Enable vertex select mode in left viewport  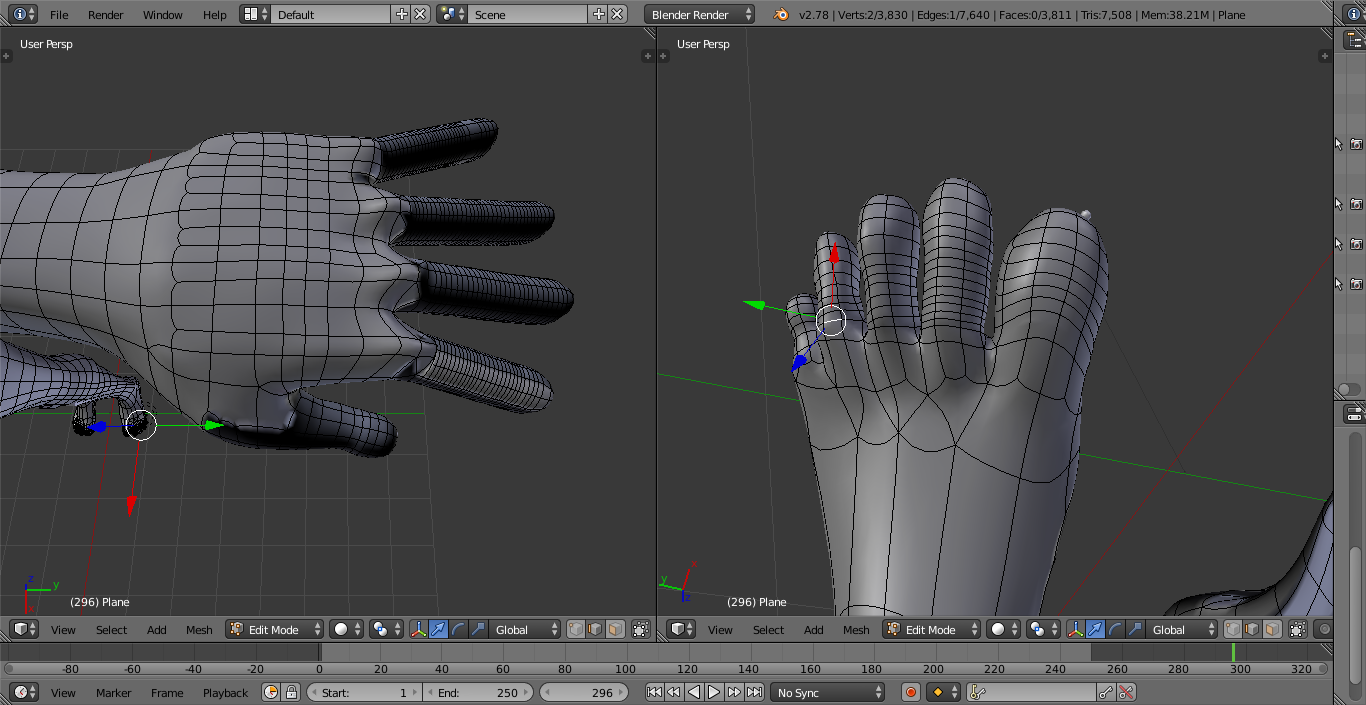click(576, 630)
